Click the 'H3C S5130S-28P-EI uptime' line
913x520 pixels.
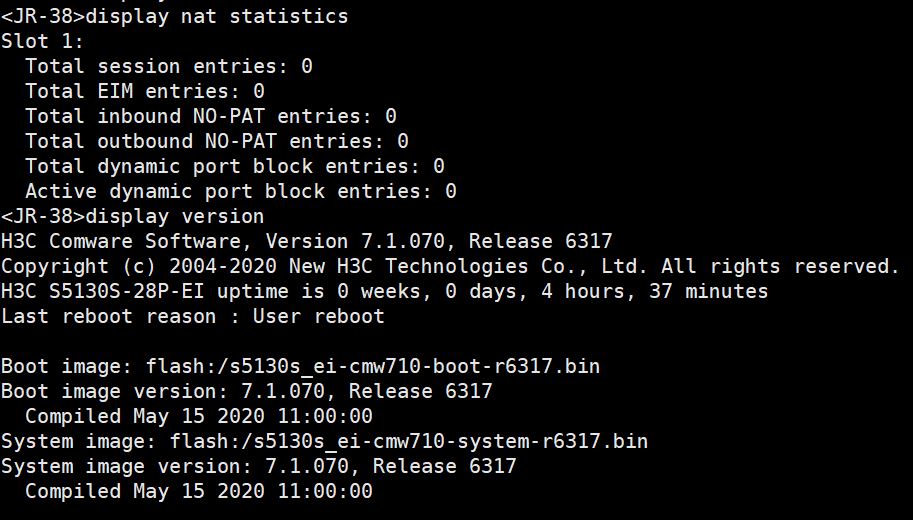(x=384, y=291)
